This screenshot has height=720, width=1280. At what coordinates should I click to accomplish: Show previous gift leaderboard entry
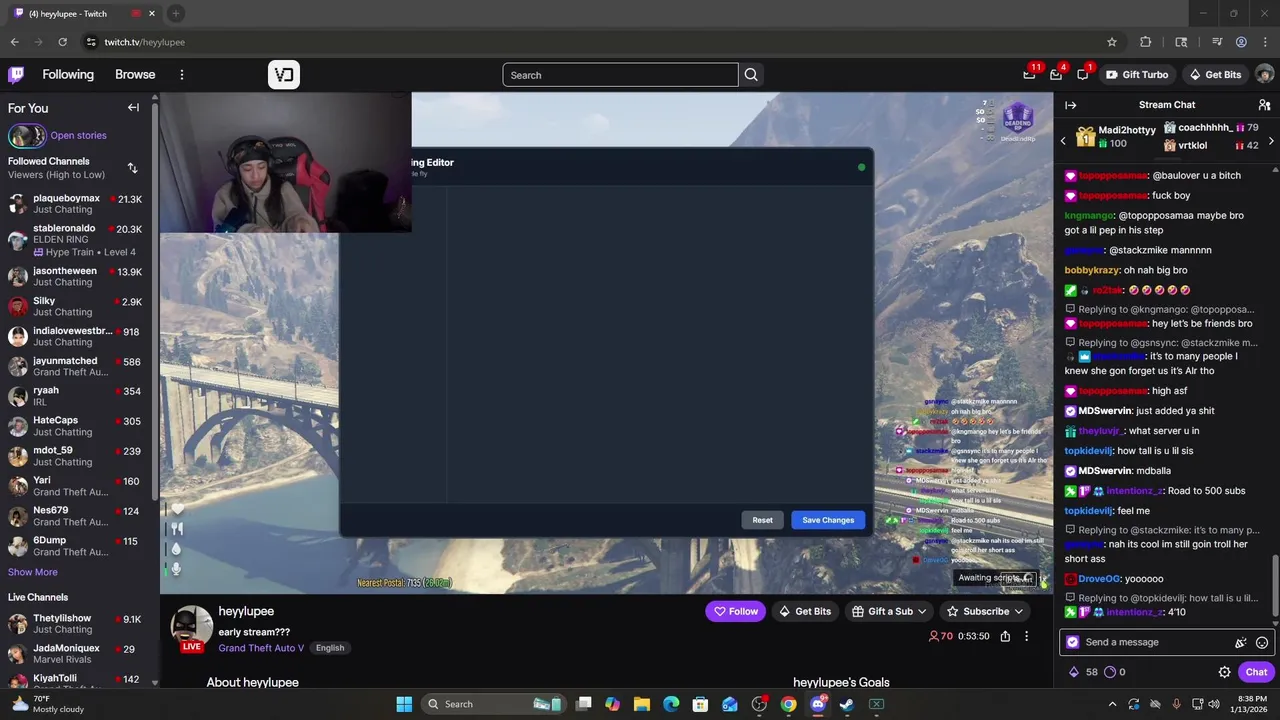[1063, 141]
